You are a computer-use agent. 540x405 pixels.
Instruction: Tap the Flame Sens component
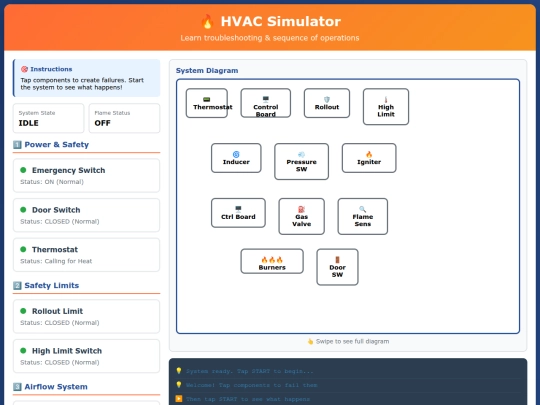click(363, 216)
